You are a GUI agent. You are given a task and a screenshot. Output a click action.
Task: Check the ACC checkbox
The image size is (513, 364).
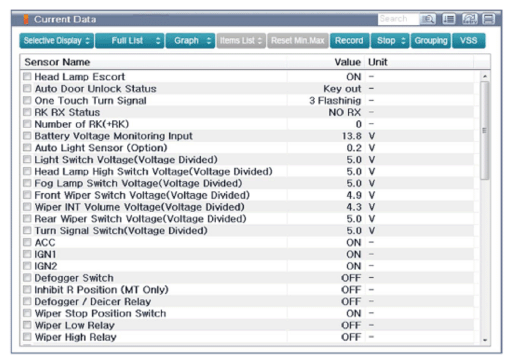[27, 242]
